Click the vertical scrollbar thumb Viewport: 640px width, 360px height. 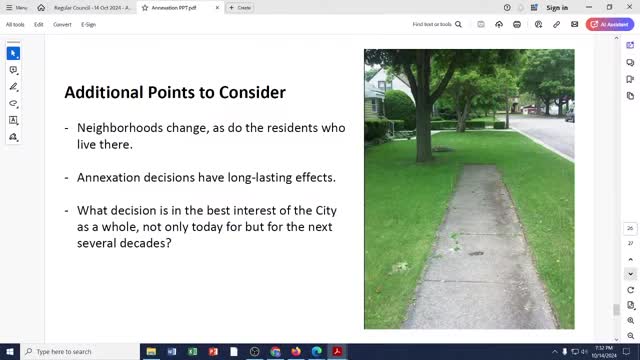tap(616, 309)
